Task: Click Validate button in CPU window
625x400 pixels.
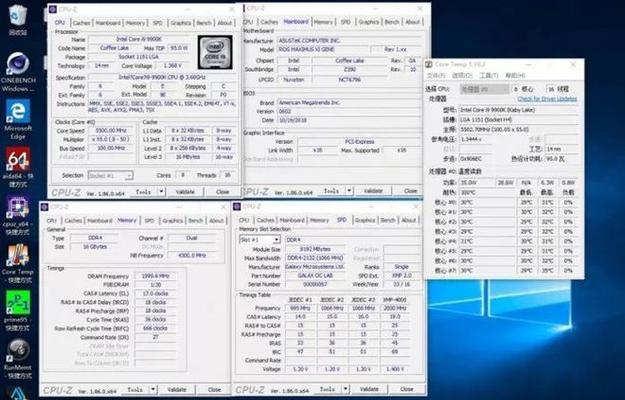Action: (x=185, y=192)
